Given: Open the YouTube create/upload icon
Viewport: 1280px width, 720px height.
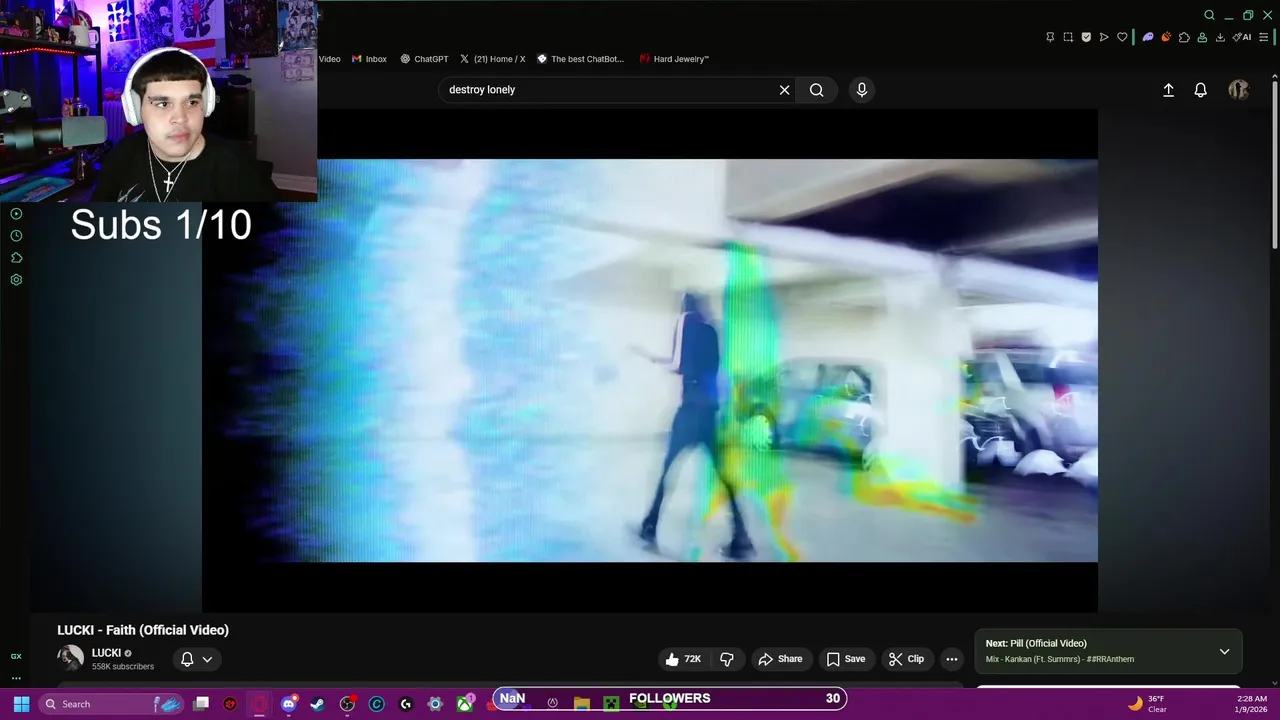Looking at the screenshot, I should (x=1168, y=90).
